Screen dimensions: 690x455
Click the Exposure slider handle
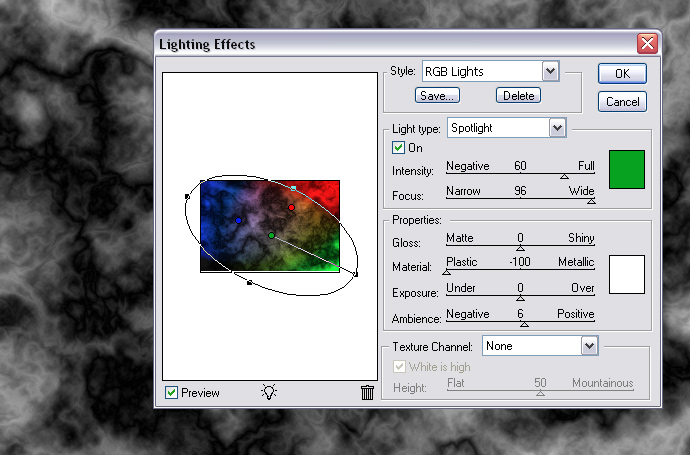520,299
